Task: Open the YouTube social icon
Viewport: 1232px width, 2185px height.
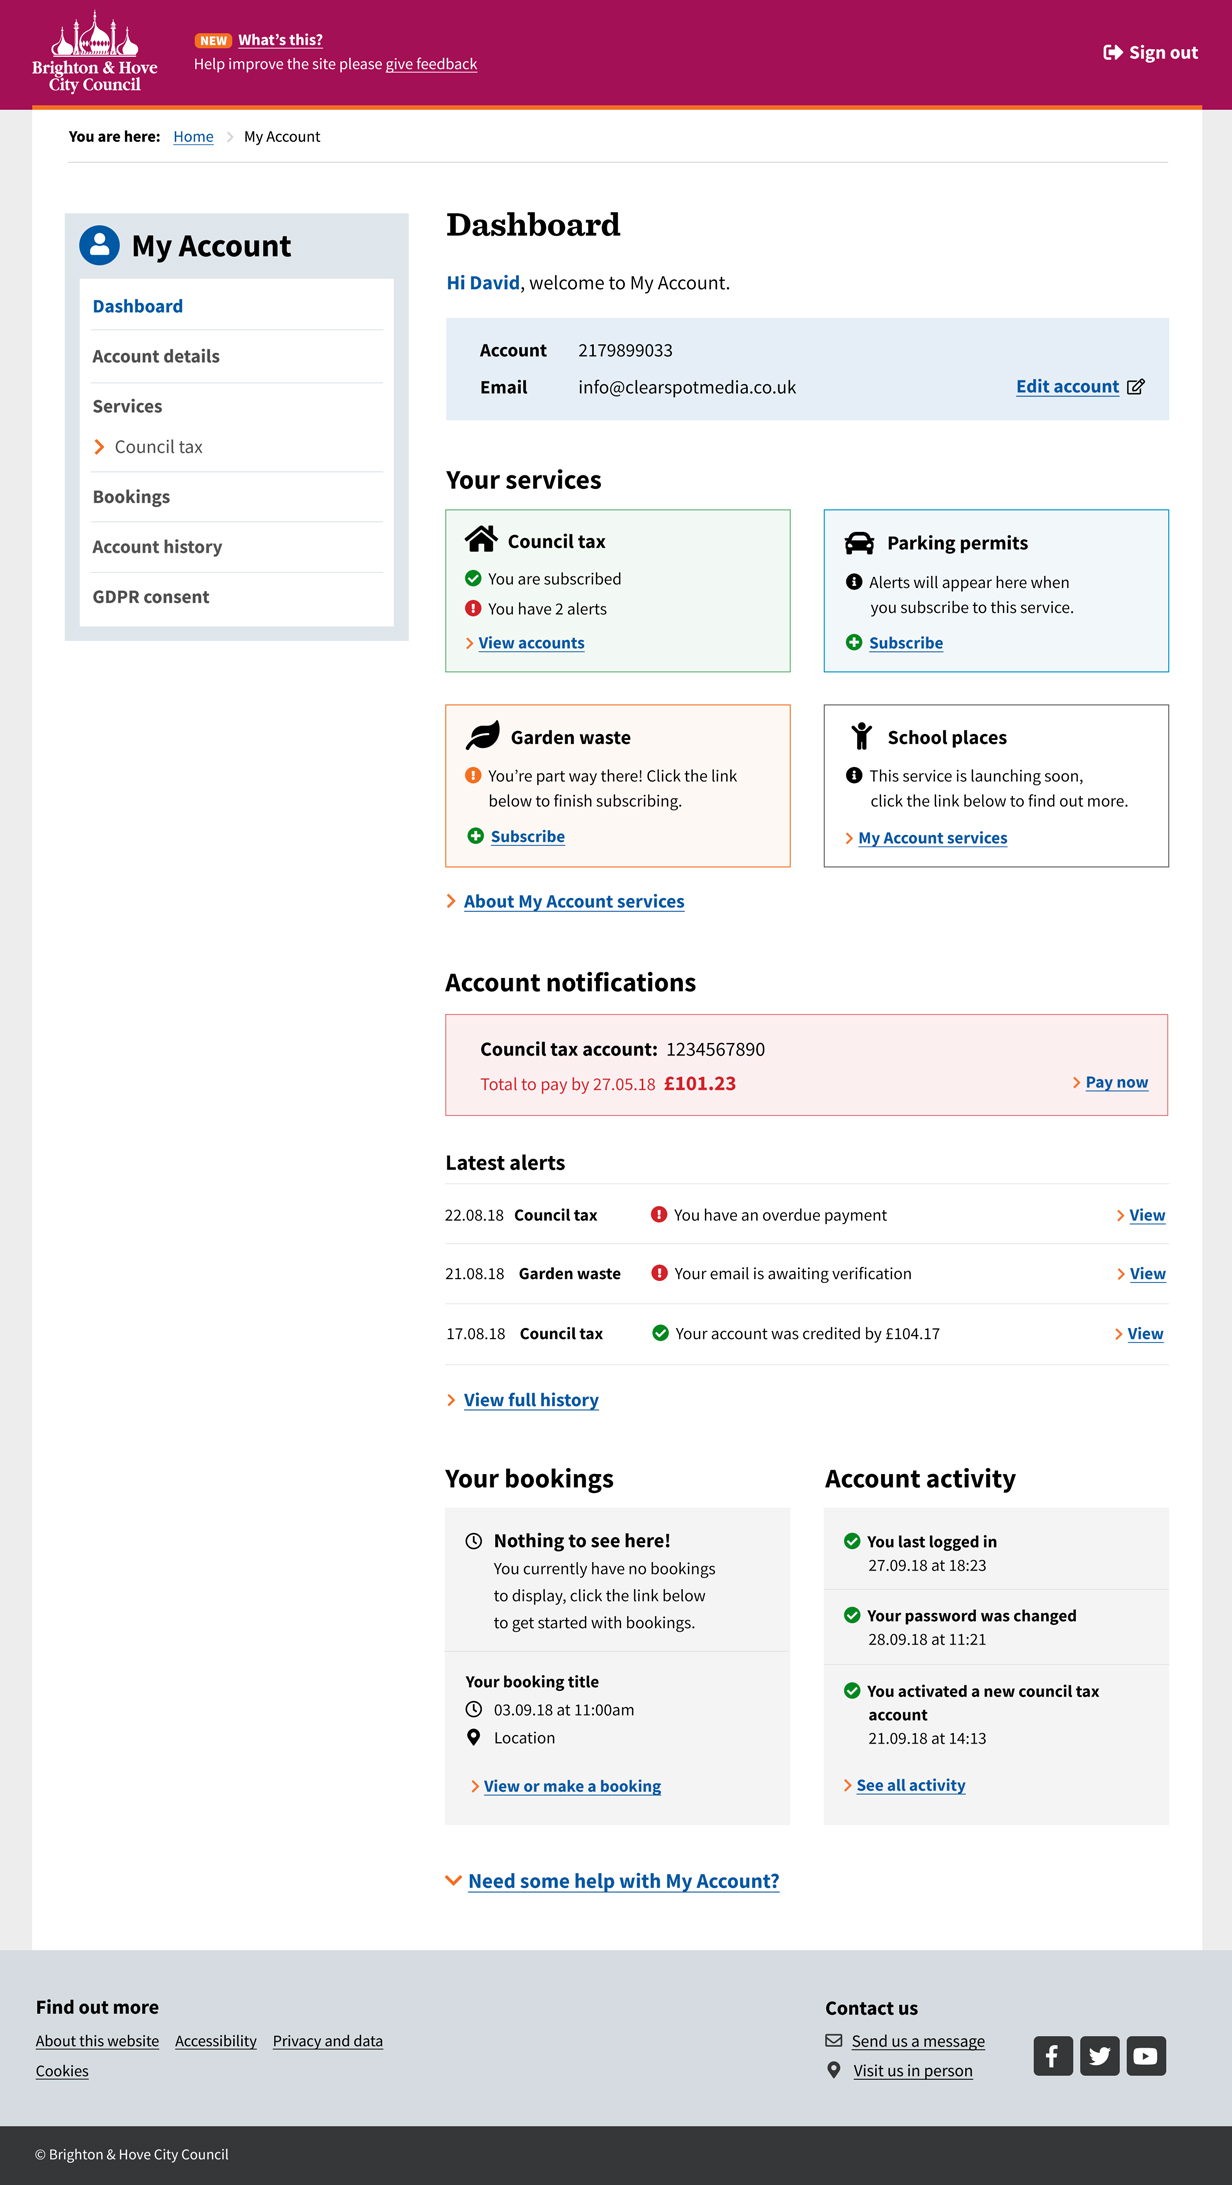Action: [x=1146, y=2056]
